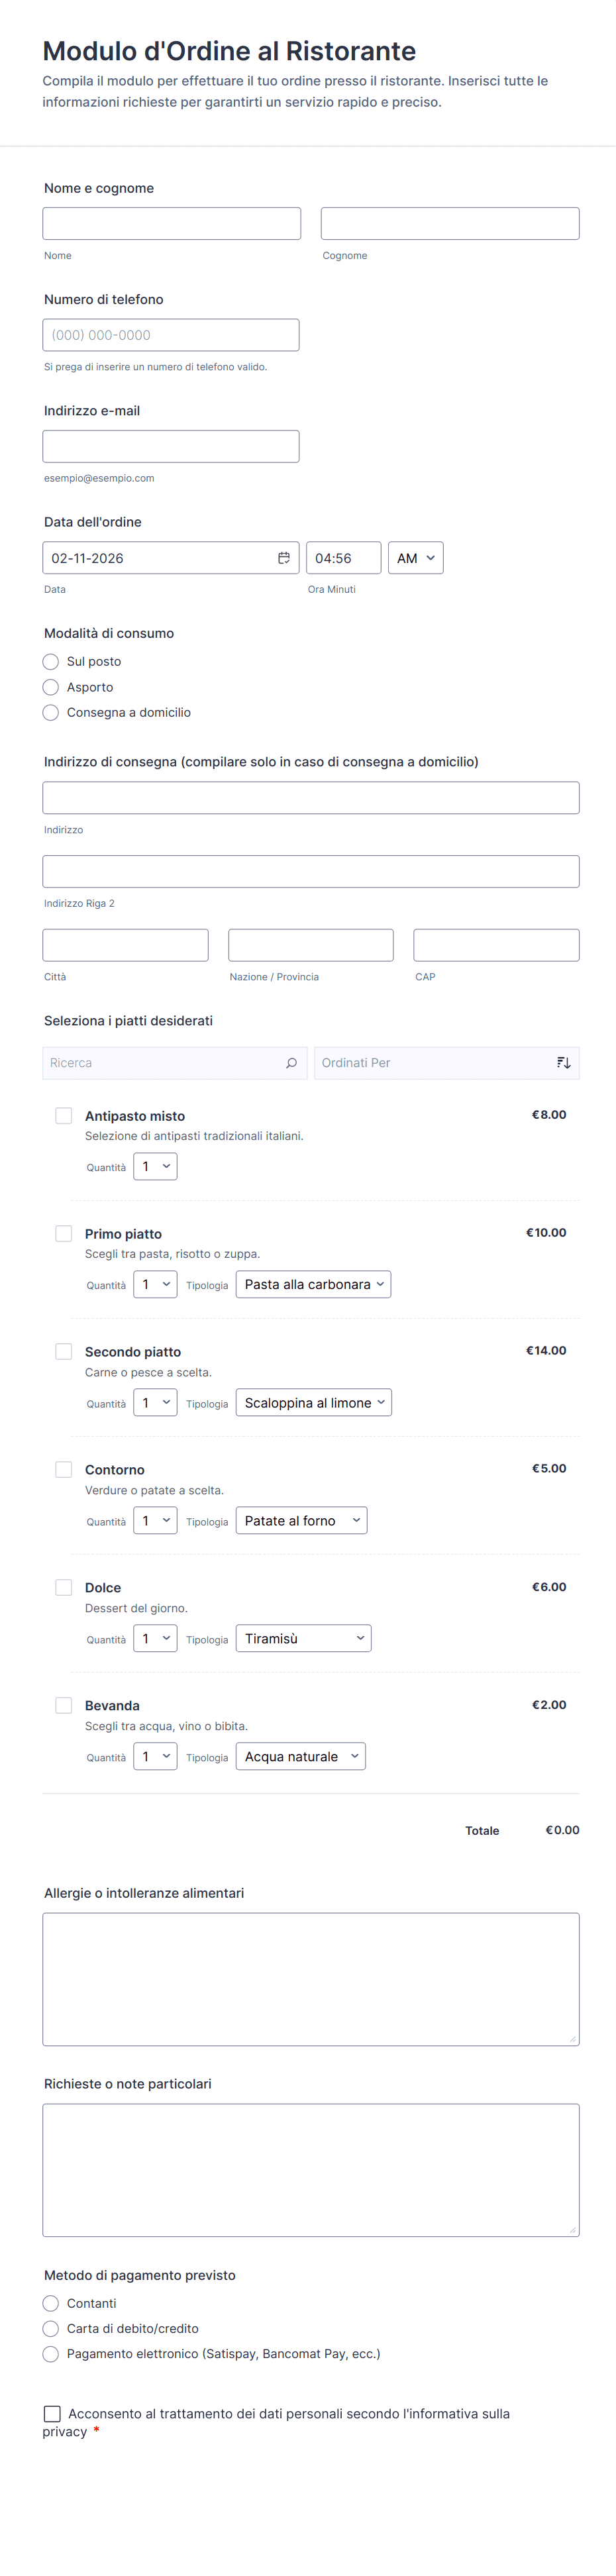Click the order time field
The height and width of the screenshot is (2576, 616).
point(343,558)
